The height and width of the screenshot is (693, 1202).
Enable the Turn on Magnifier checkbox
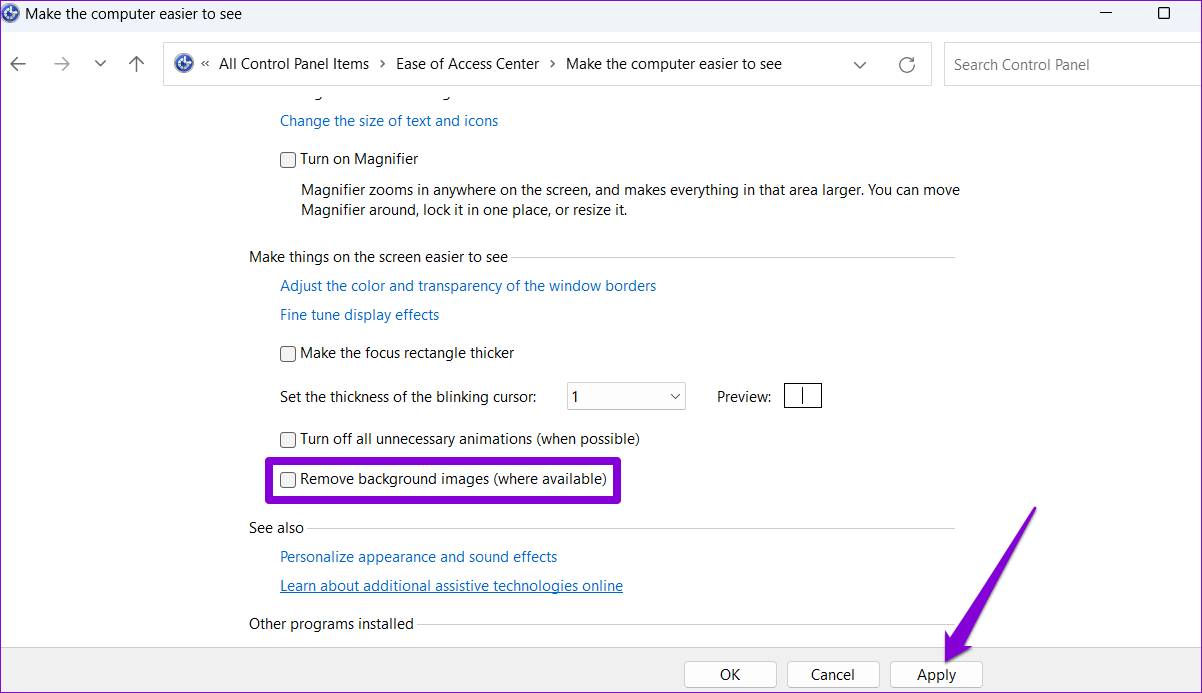coord(288,159)
